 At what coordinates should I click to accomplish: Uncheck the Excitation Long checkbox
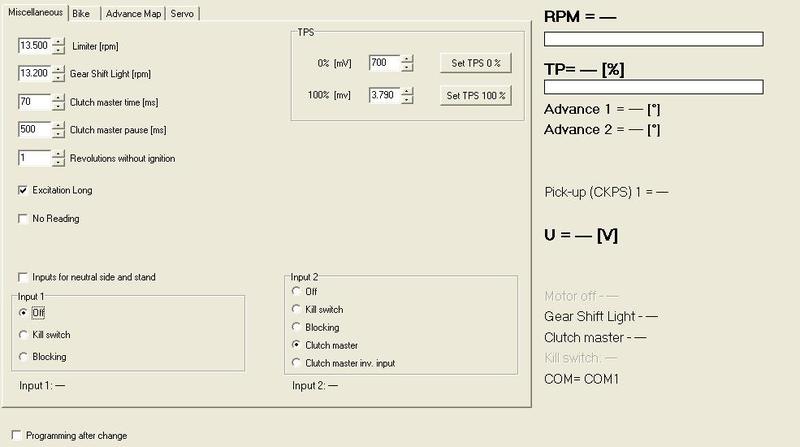(23, 190)
